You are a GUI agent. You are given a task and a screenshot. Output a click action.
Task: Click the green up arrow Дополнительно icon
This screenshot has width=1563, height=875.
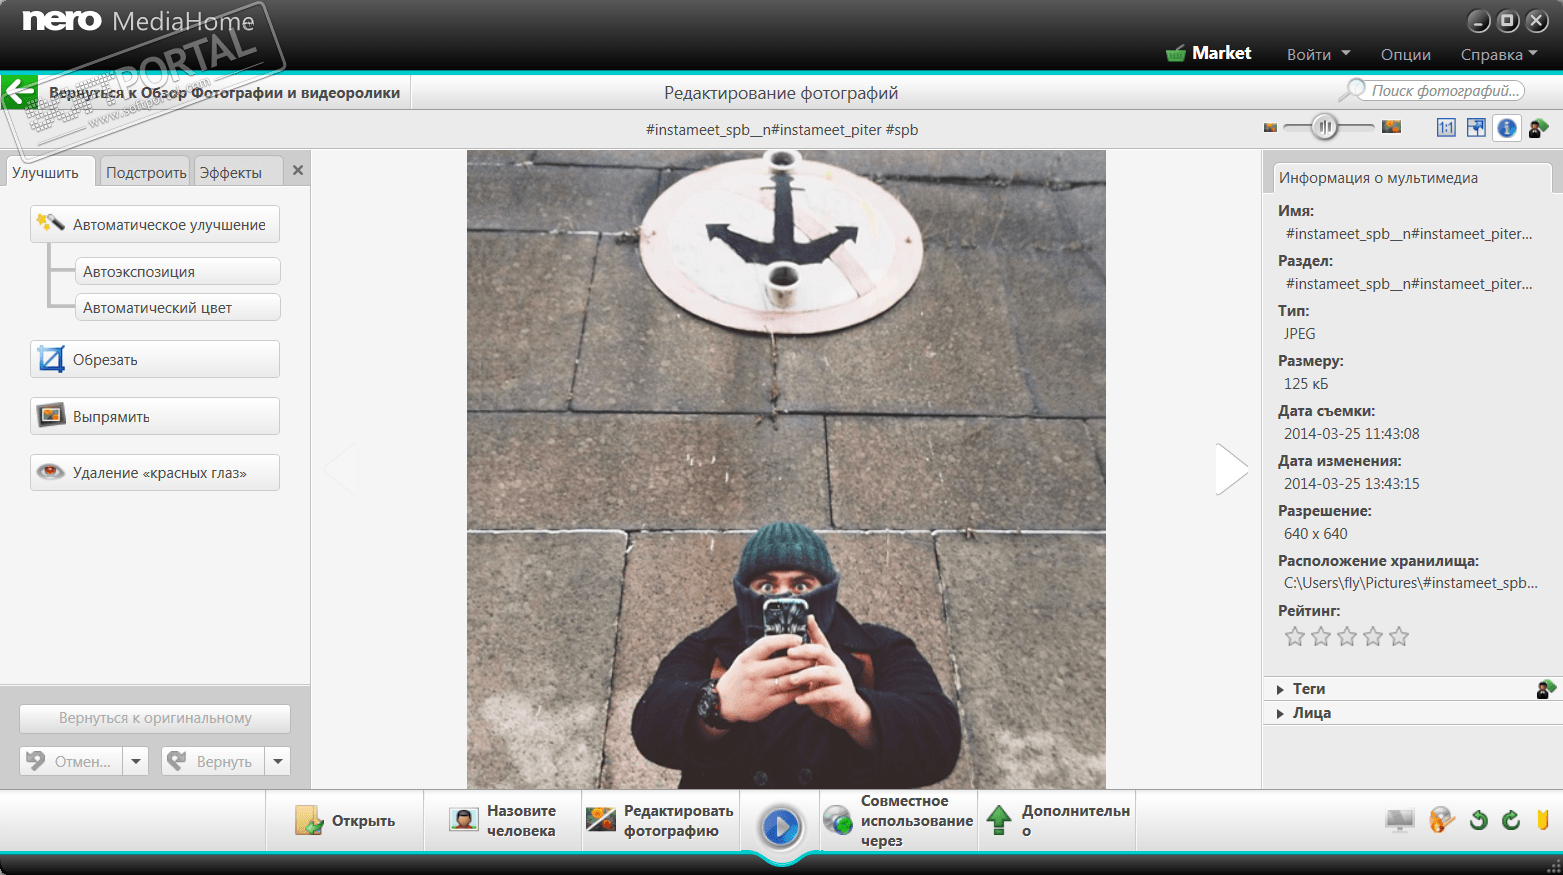click(x=999, y=820)
